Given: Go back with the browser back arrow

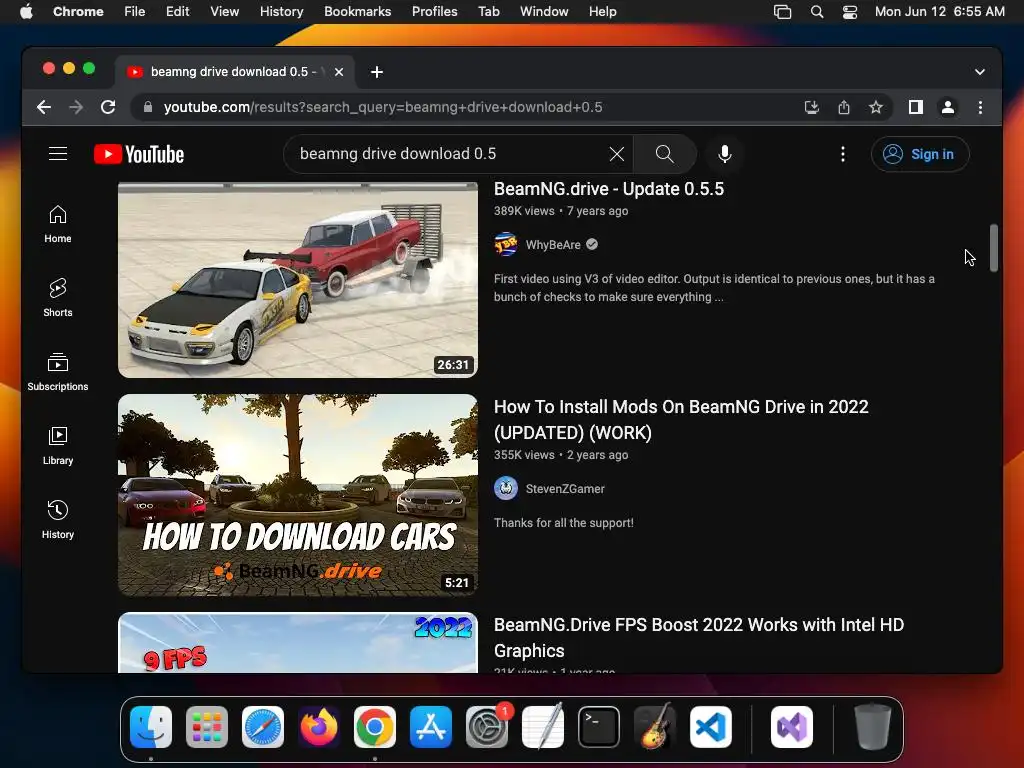Looking at the screenshot, I should coord(44,107).
